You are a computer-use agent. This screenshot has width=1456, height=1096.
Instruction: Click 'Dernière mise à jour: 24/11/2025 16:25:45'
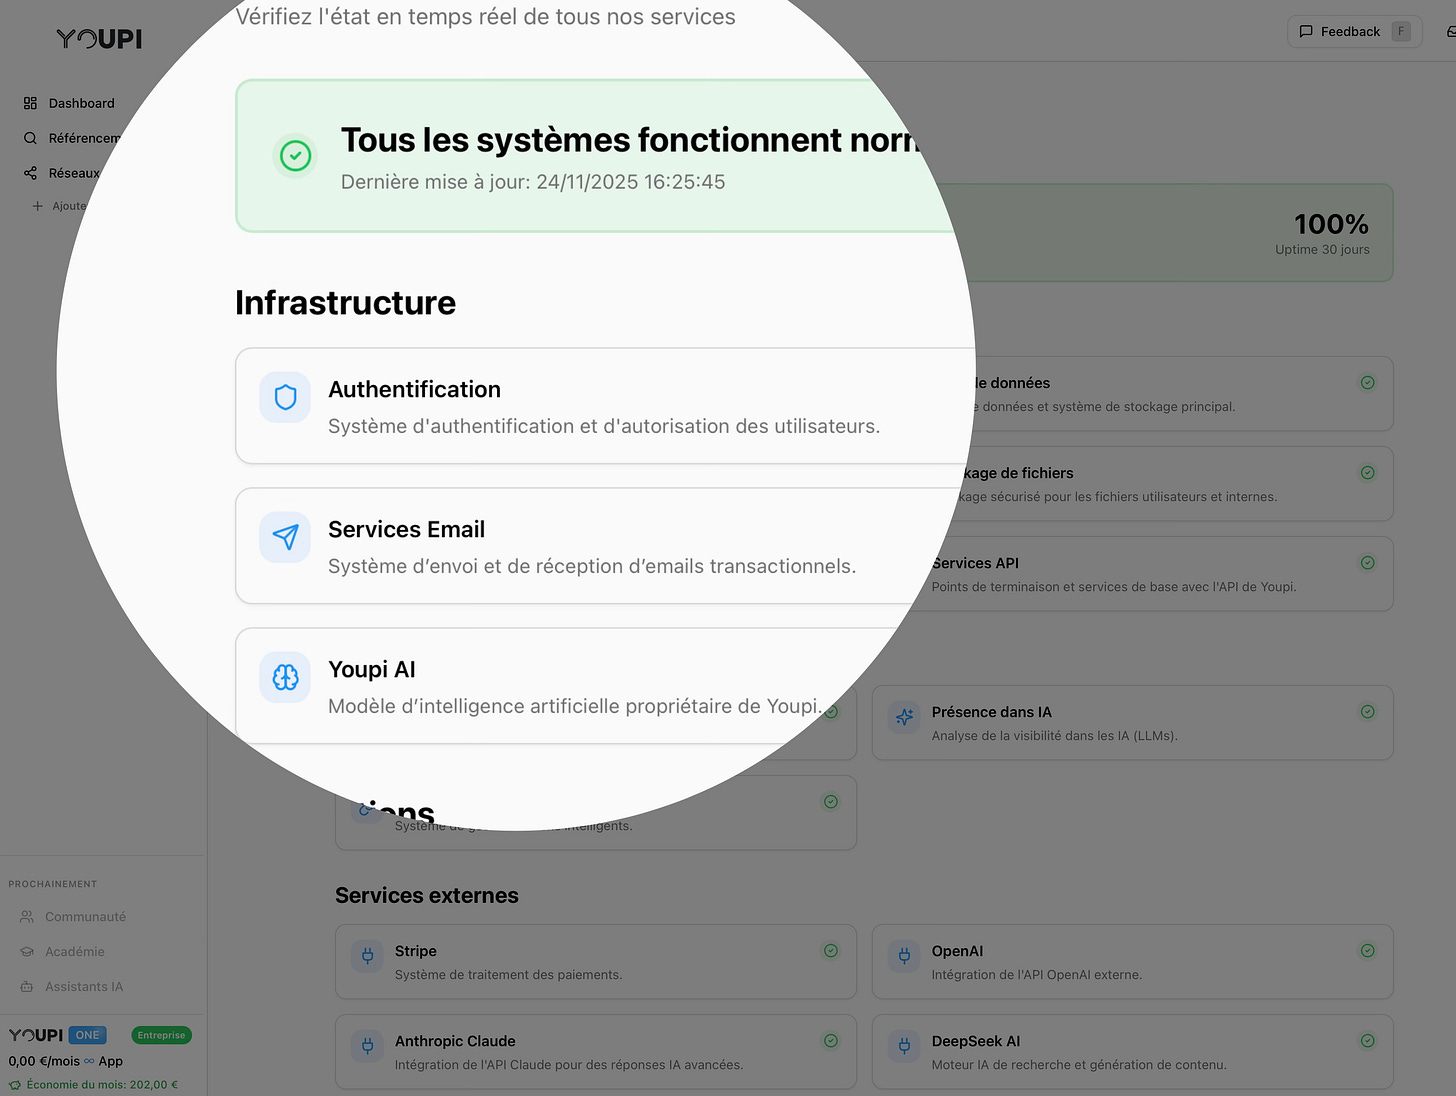click(x=533, y=182)
